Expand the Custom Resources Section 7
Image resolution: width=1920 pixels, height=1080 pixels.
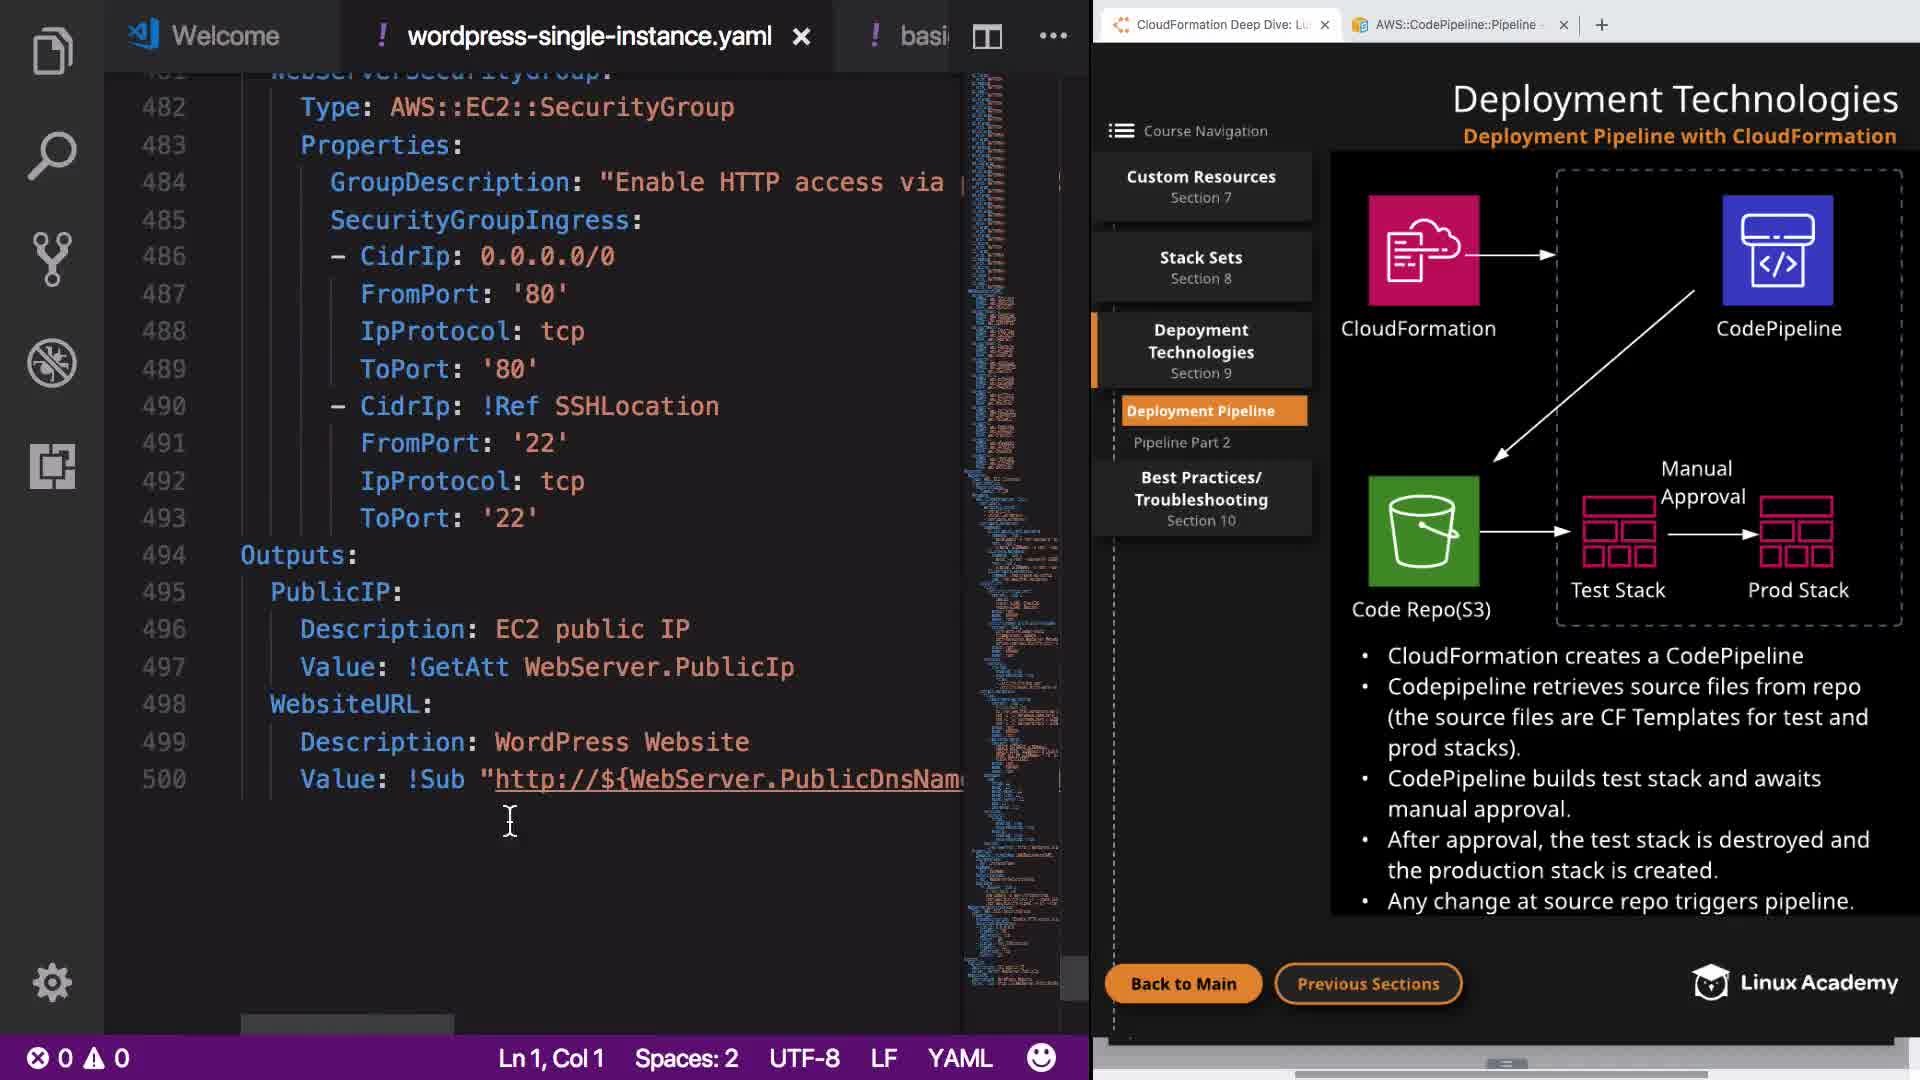coord(1200,186)
